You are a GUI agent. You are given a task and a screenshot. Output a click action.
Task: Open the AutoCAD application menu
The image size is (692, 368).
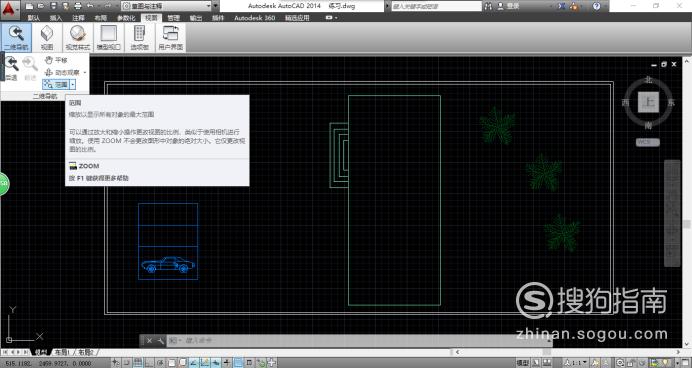(x=10, y=9)
